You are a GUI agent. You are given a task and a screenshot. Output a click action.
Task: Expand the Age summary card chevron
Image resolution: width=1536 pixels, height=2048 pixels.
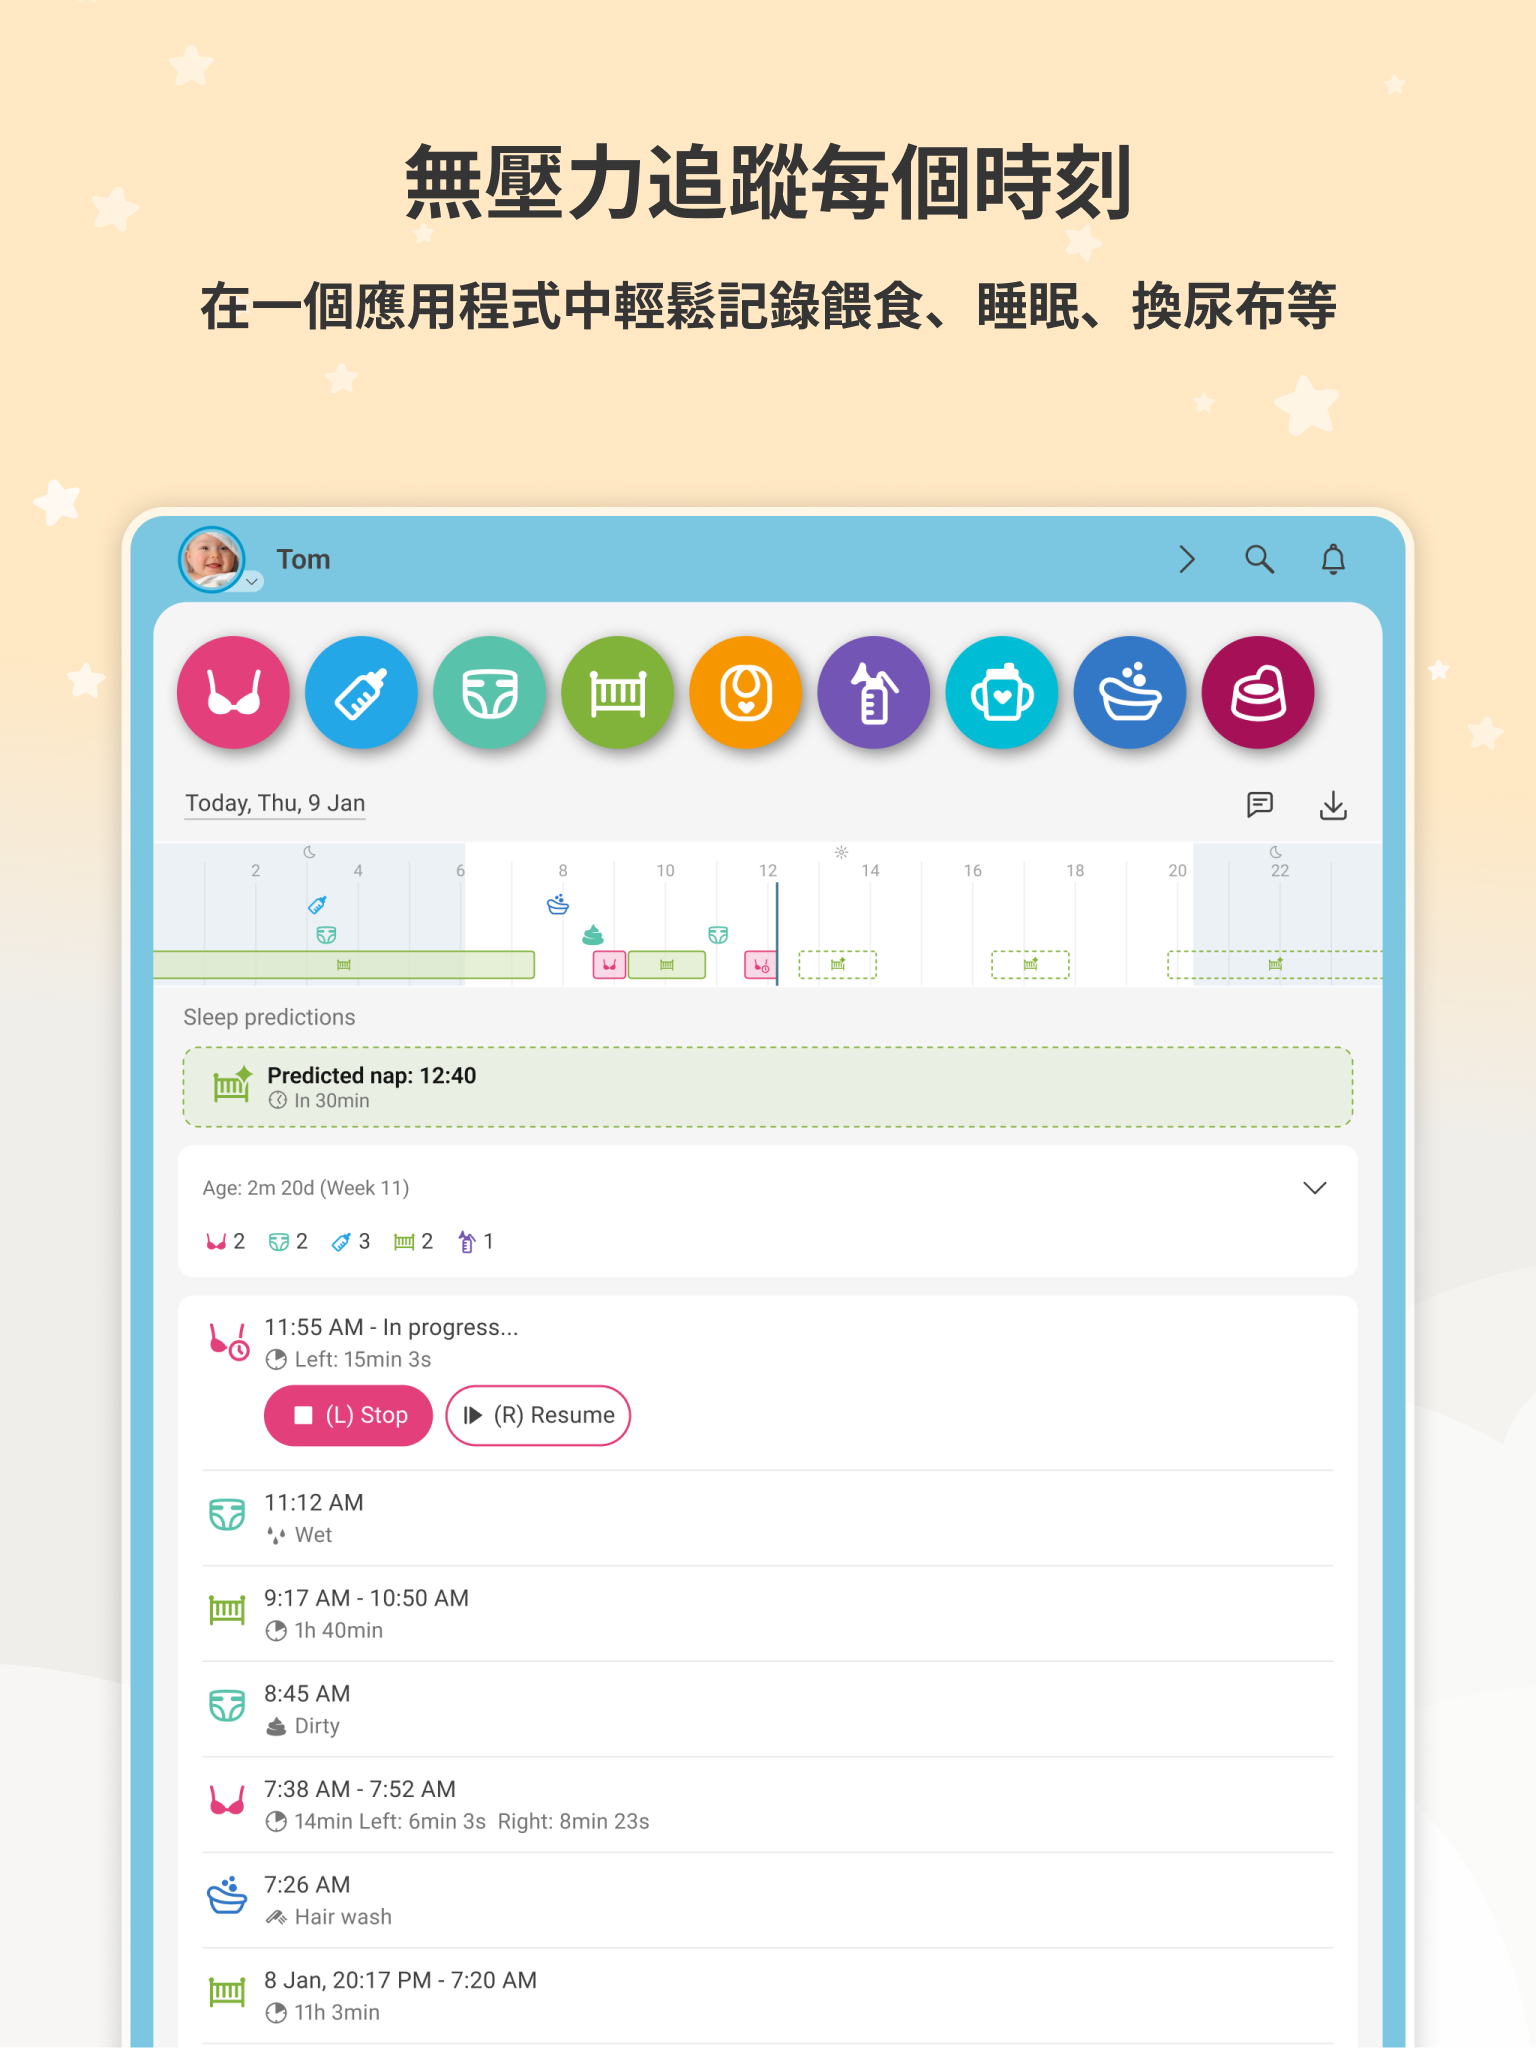pyautogui.click(x=1315, y=1188)
